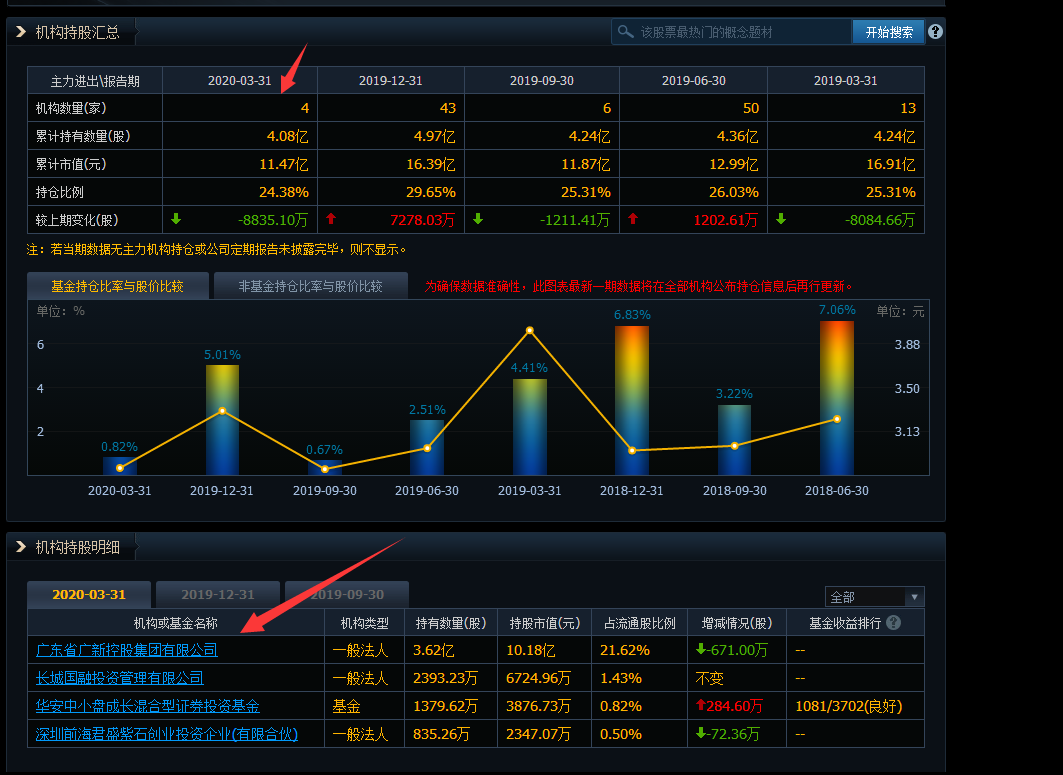The image size is (1063, 775).
Task: Click the 7.06% bar for 2018-06-30
Action: click(x=836, y=397)
